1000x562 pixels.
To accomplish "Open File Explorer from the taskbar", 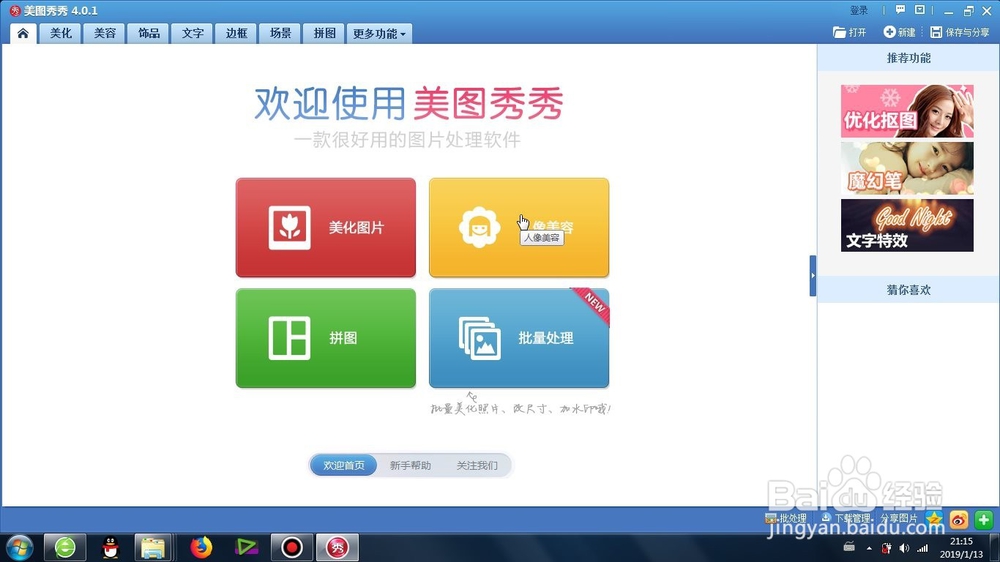I will [x=153, y=547].
